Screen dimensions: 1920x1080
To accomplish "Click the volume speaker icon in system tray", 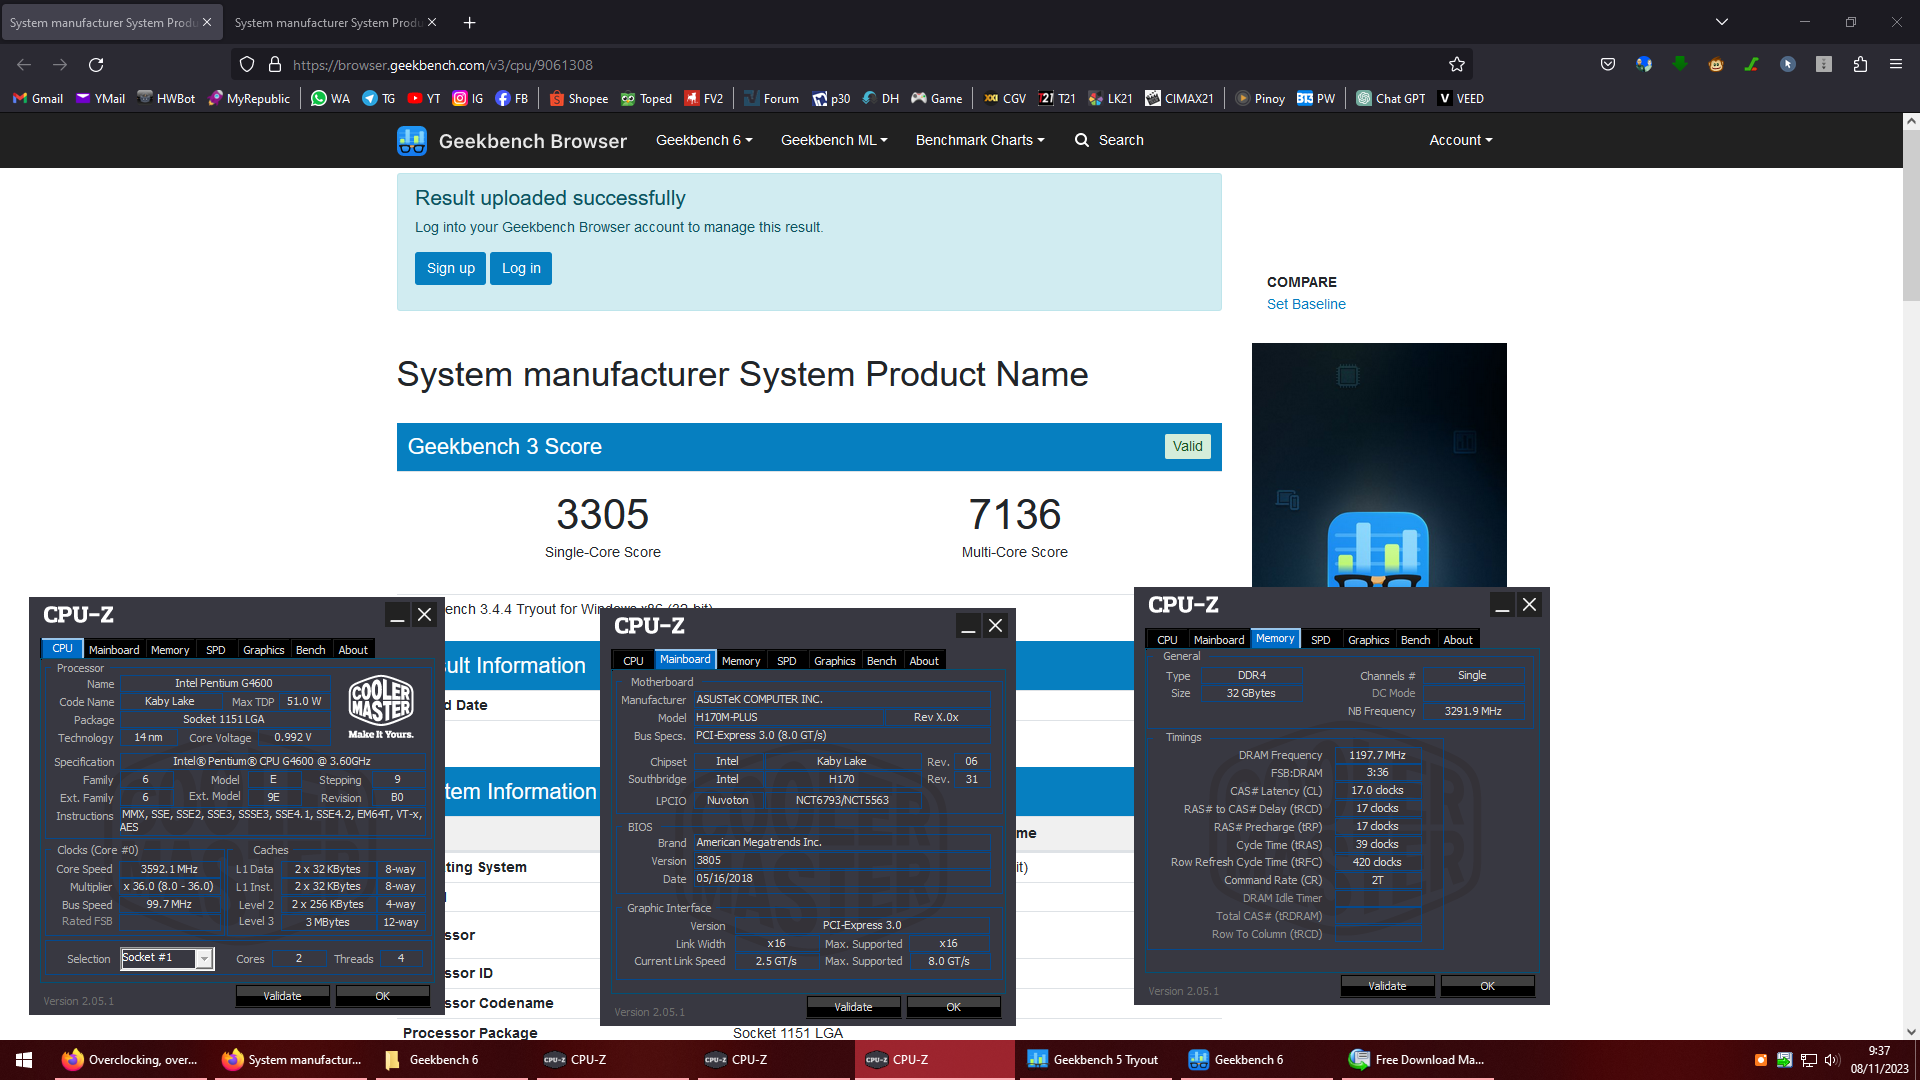I will pyautogui.click(x=1832, y=1060).
